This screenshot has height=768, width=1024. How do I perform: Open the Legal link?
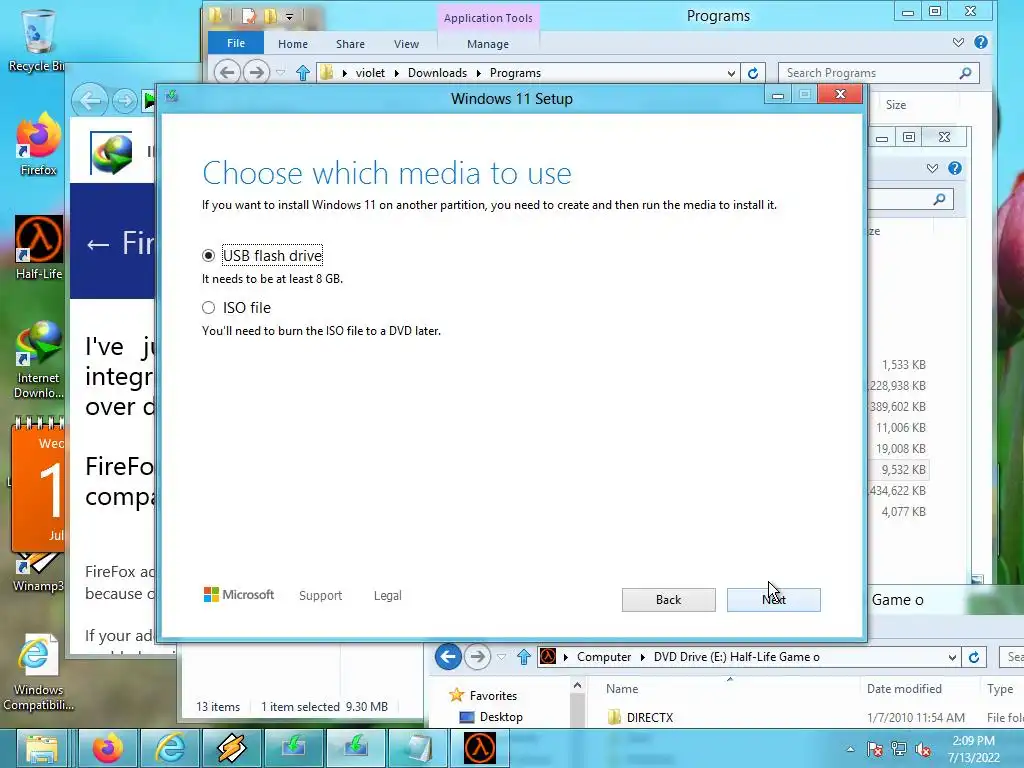click(x=387, y=596)
